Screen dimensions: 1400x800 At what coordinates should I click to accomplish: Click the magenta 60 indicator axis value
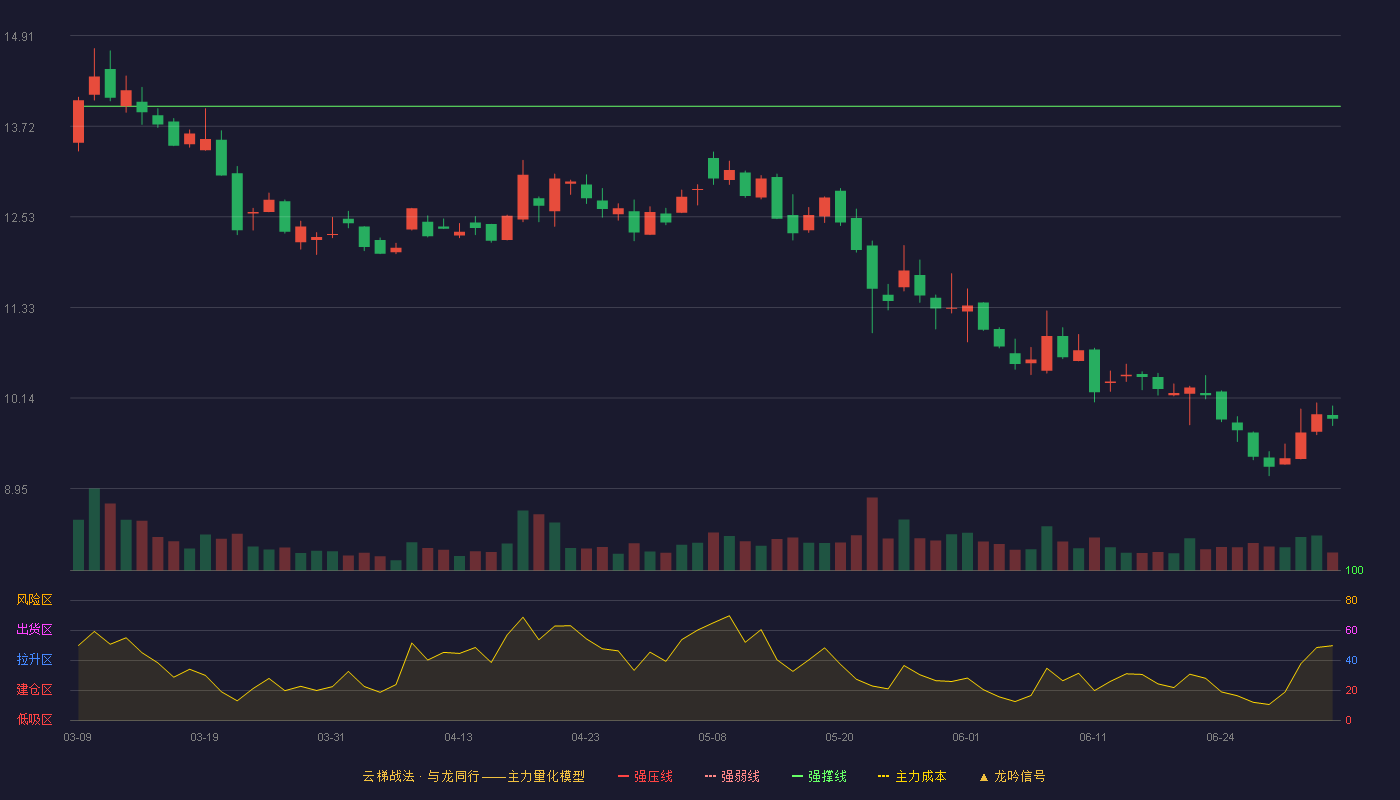click(x=1351, y=630)
